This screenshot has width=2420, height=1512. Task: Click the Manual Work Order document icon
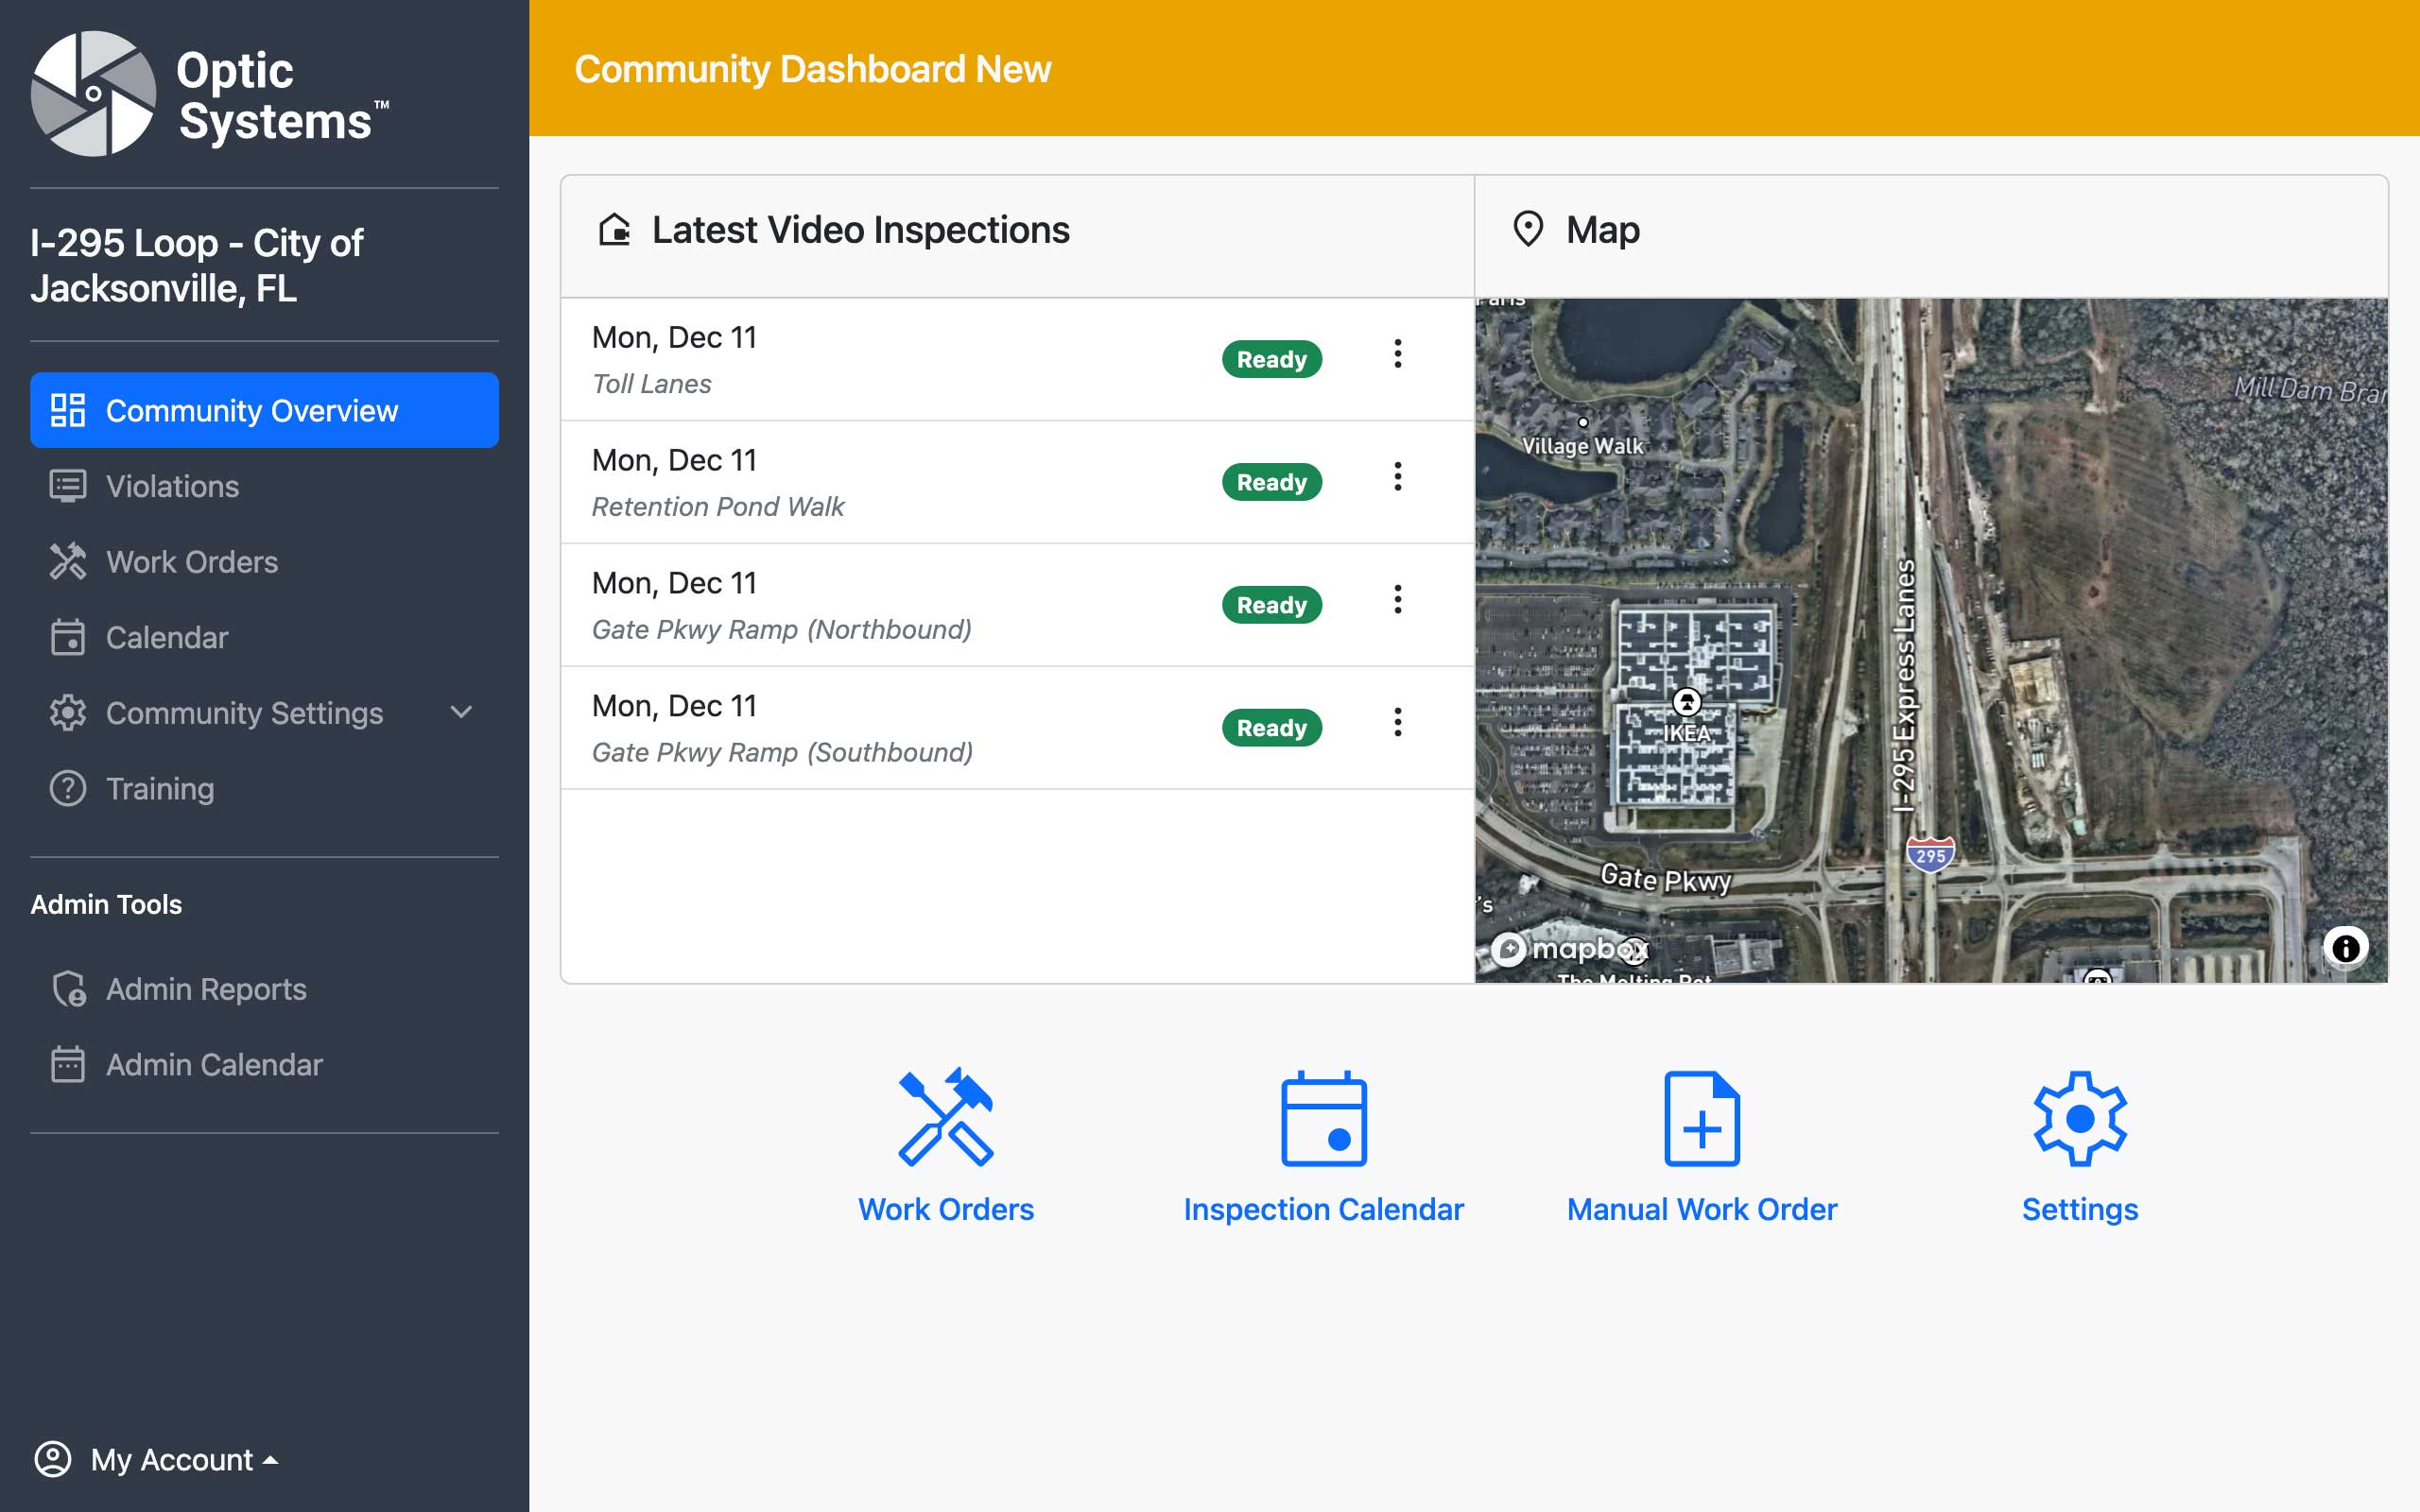tap(1701, 1119)
